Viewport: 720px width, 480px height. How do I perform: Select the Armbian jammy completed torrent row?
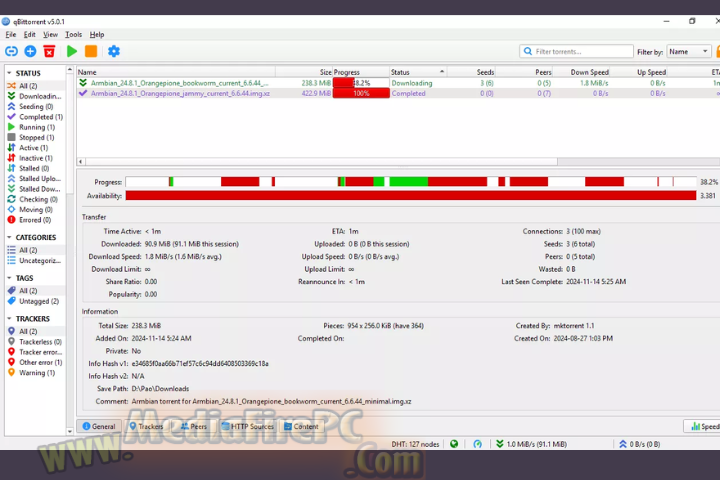pos(398,93)
